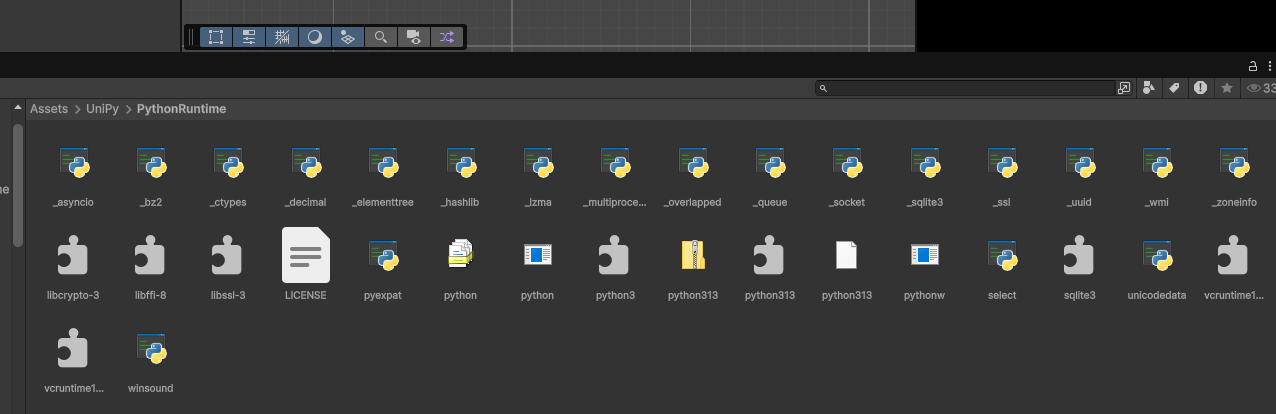
Task: Select the winsound file
Action: (x=150, y=360)
